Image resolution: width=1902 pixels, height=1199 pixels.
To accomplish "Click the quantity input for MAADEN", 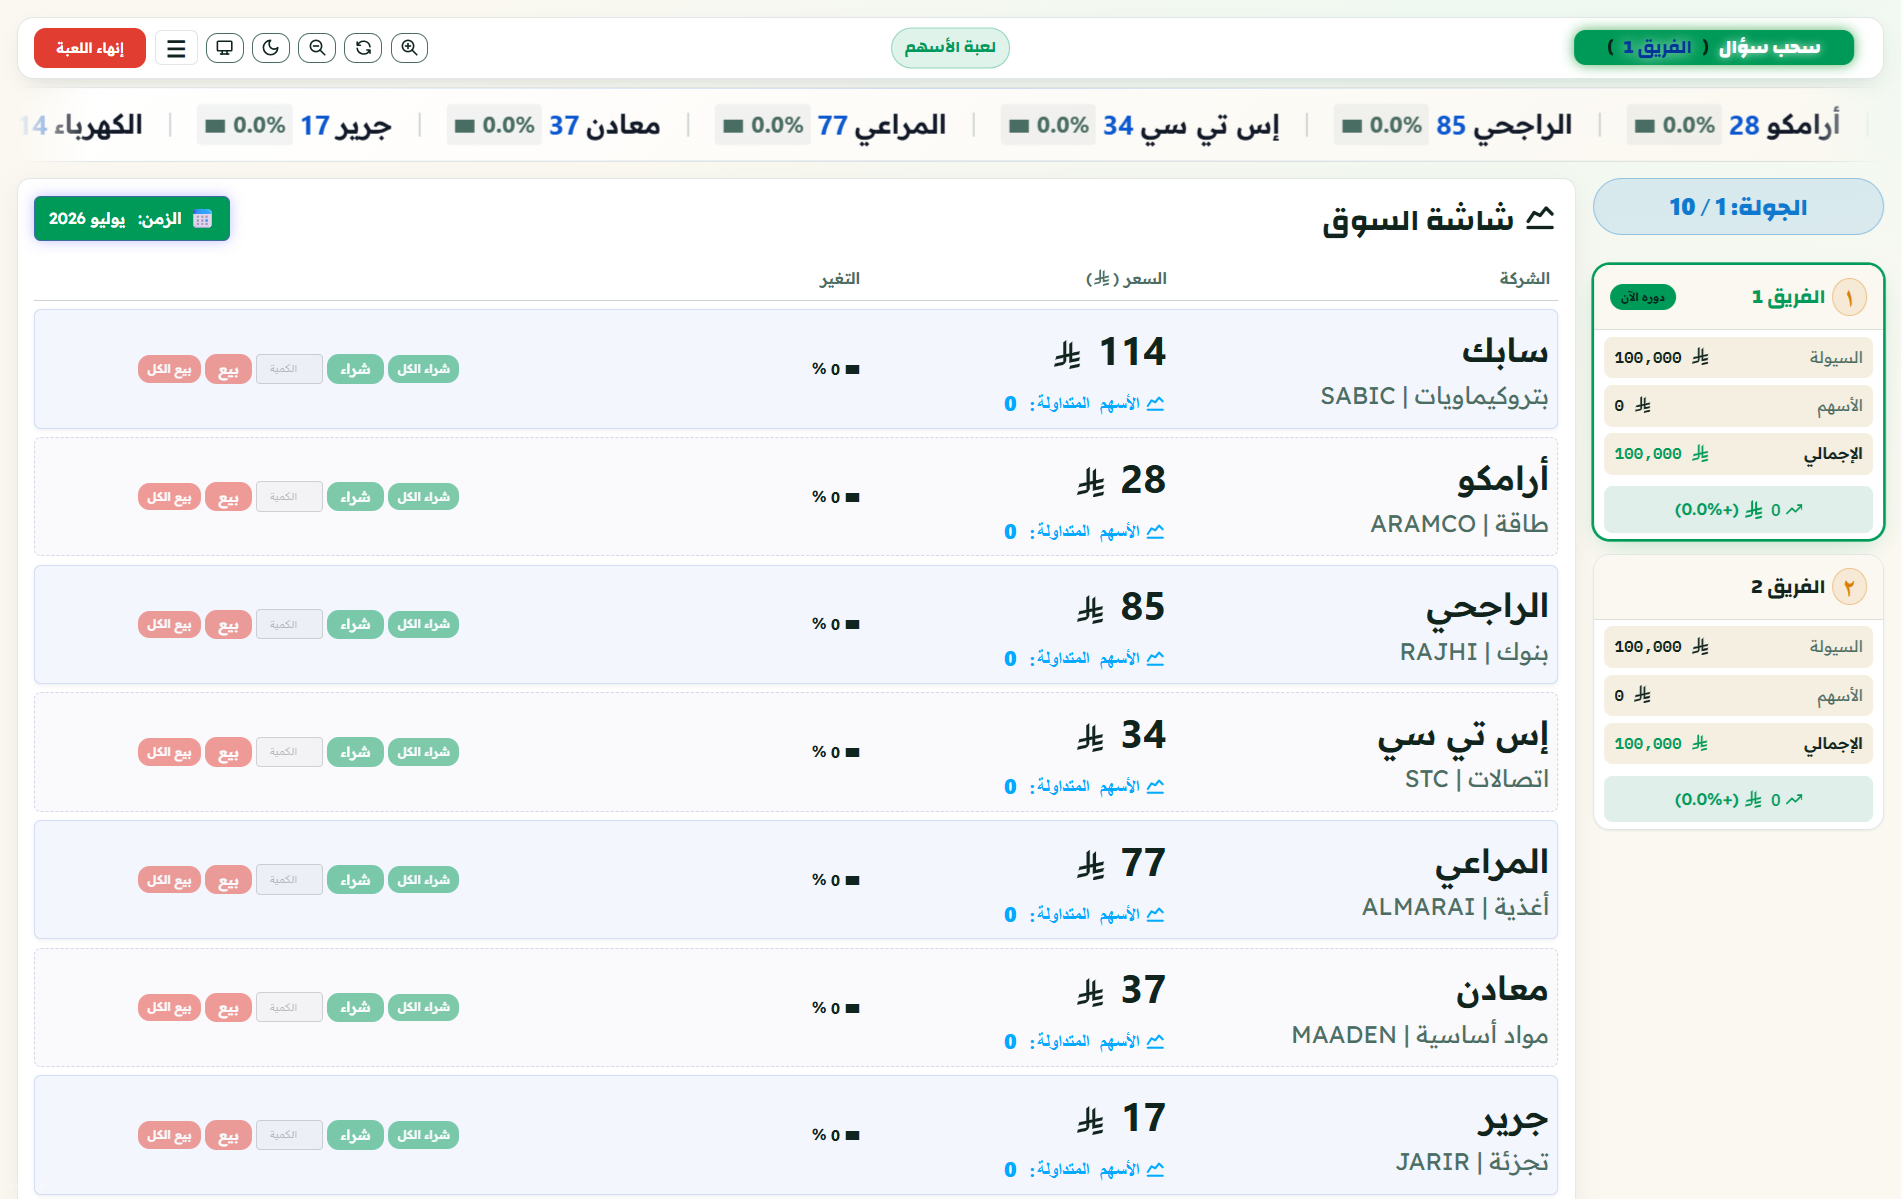I will (x=289, y=1007).
